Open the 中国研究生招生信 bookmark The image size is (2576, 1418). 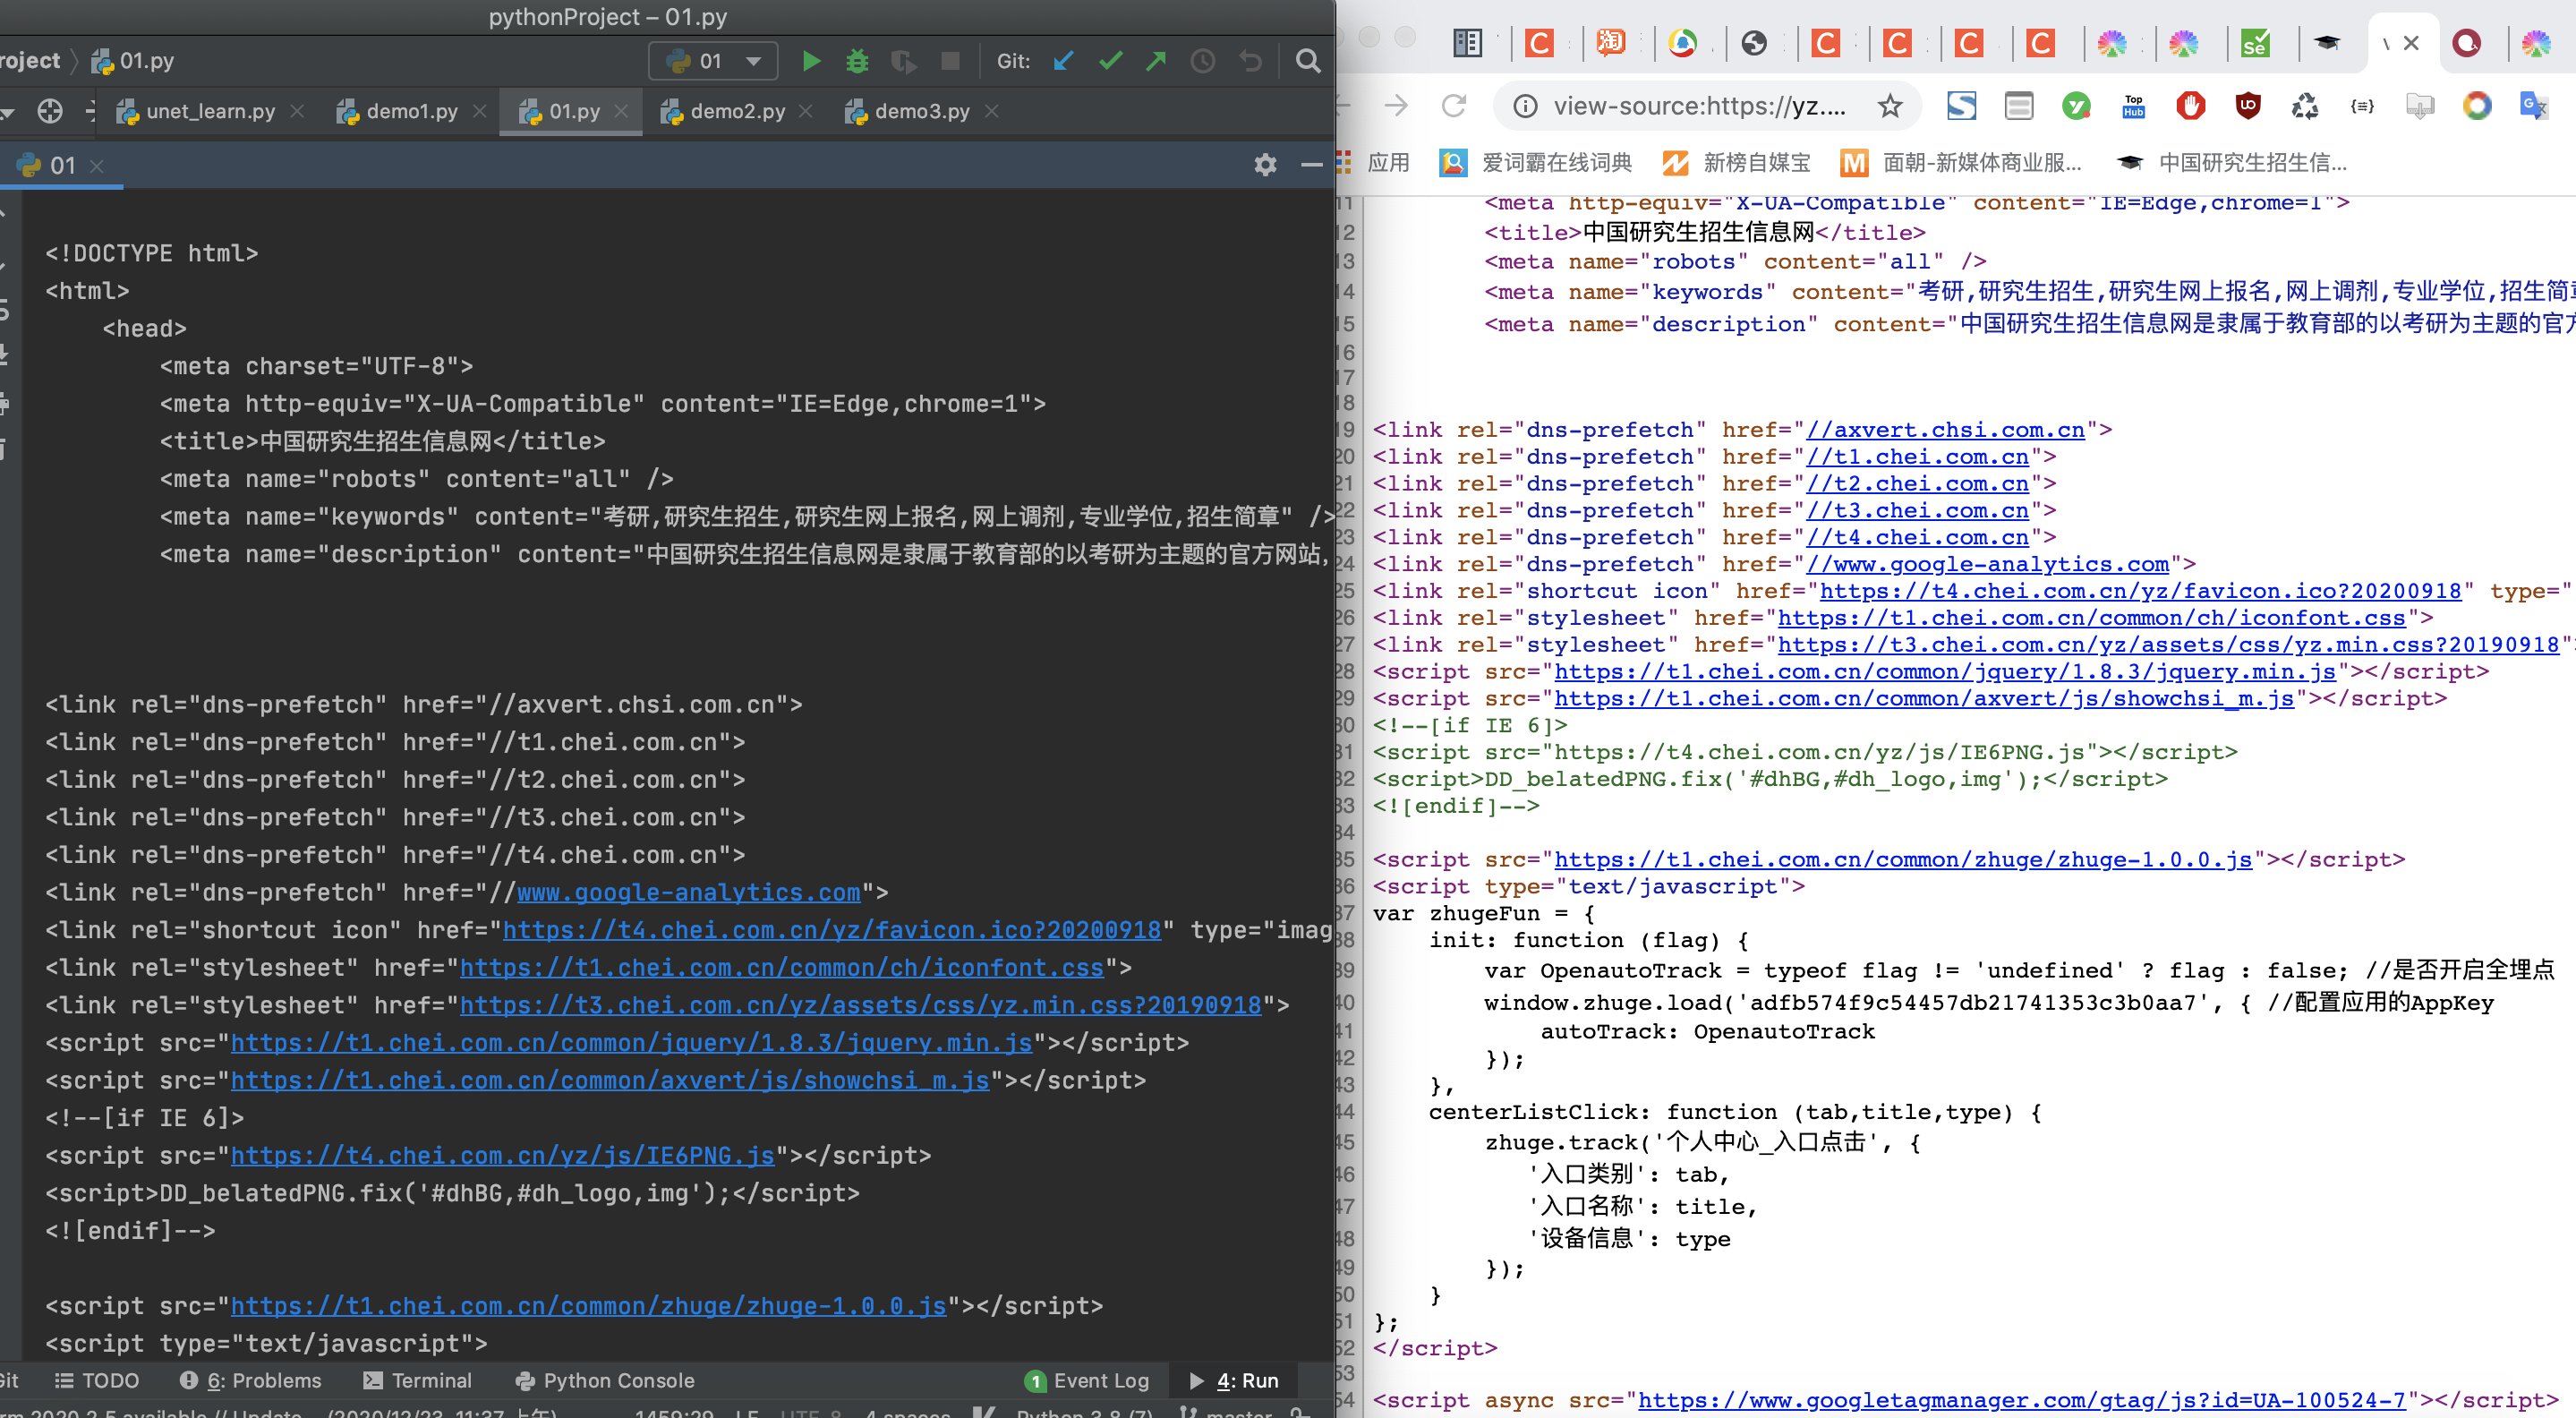[x=2231, y=163]
